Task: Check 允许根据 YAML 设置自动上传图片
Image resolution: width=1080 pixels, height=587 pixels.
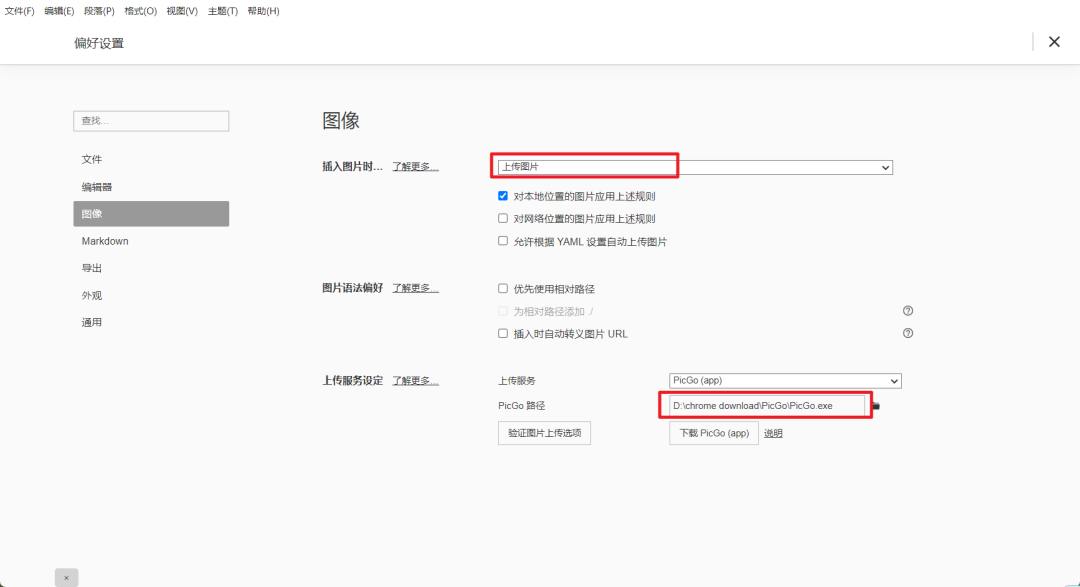Action: point(503,241)
